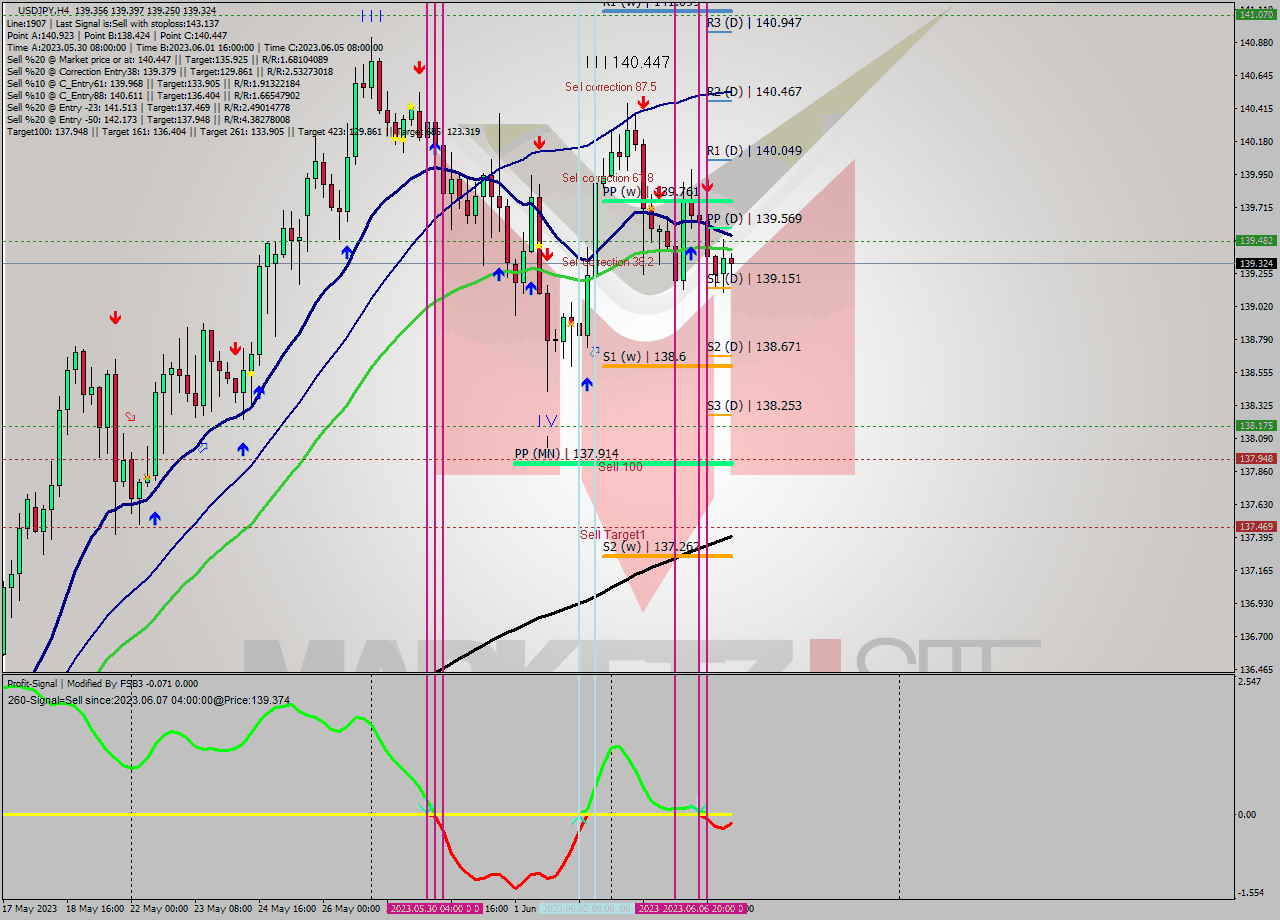Click the S1 (w) 138.6 weekly label
The height and width of the screenshot is (920, 1280).
(x=644, y=356)
